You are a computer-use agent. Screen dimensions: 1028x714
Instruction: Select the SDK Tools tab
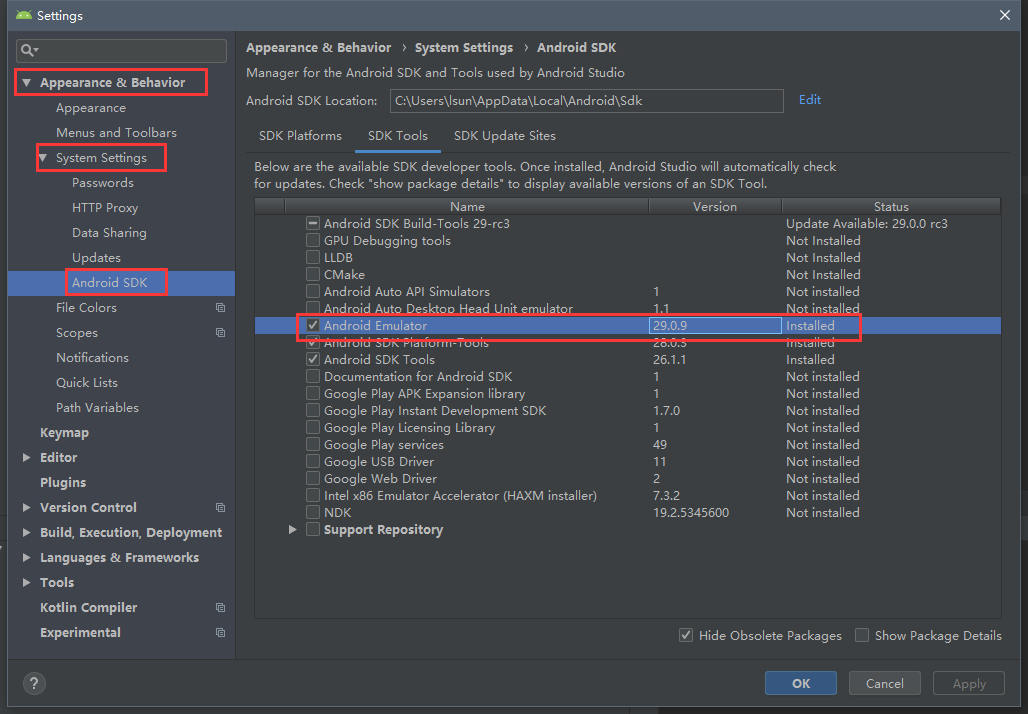tap(397, 136)
